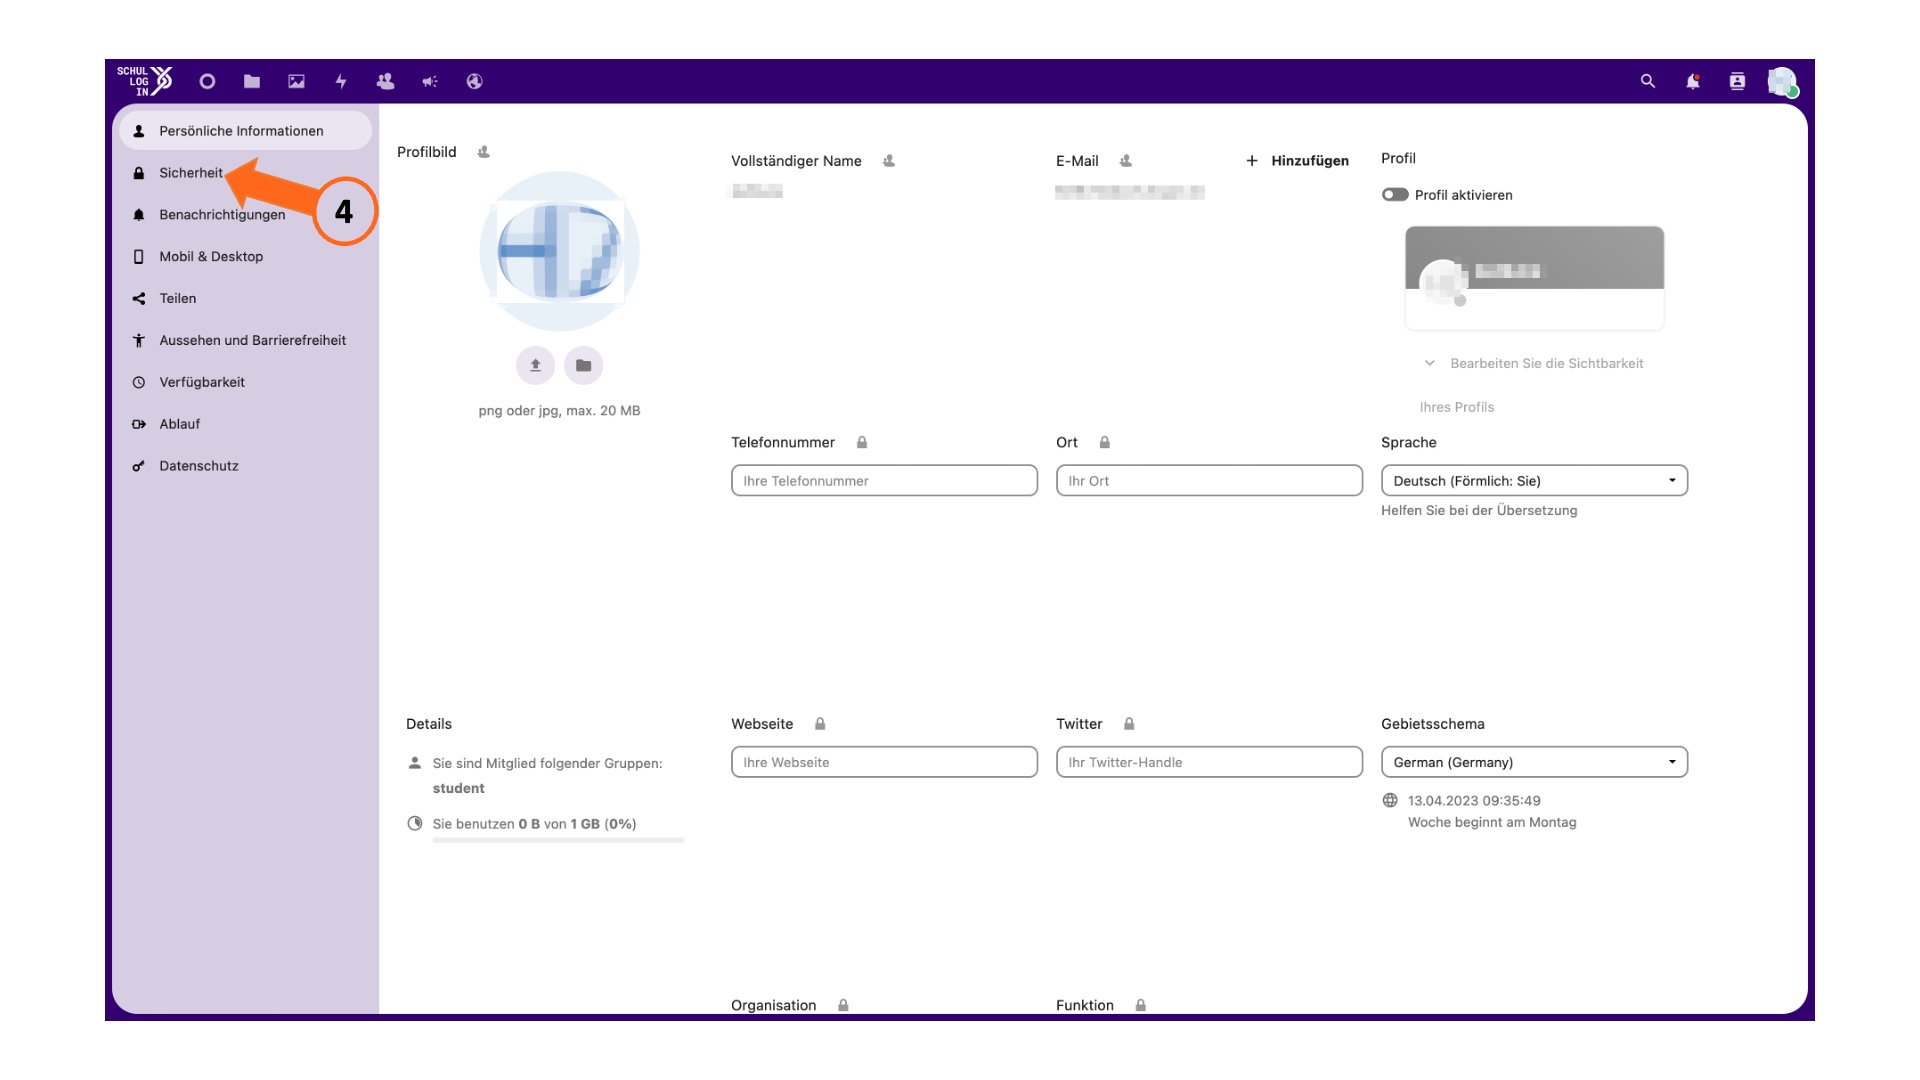Open Sicherheit settings section

point(190,173)
